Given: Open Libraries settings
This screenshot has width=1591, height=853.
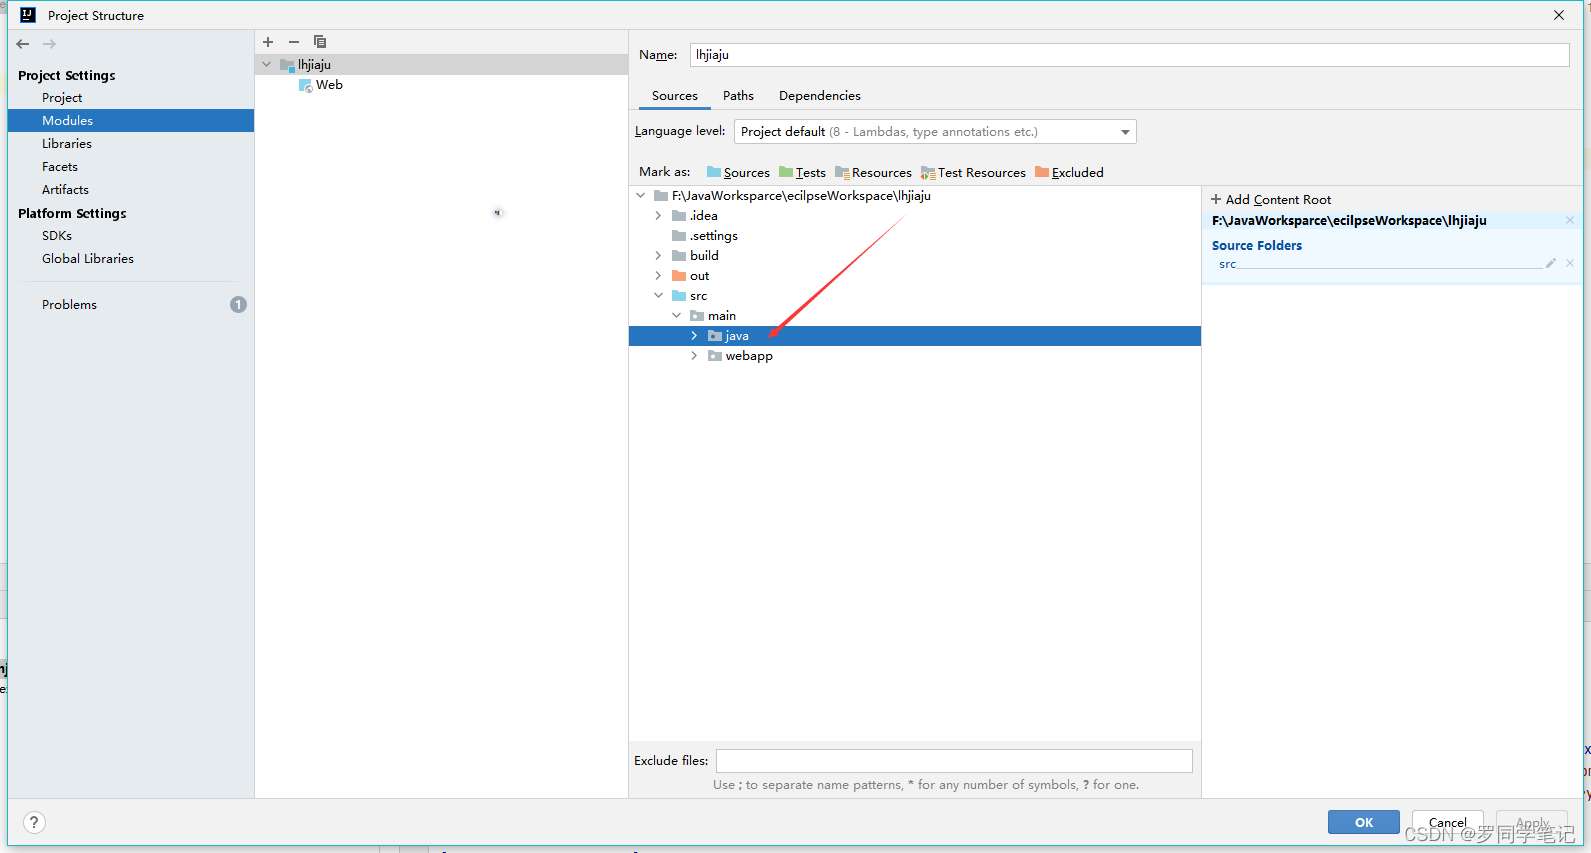Looking at the screenshot, I should 67,144.
